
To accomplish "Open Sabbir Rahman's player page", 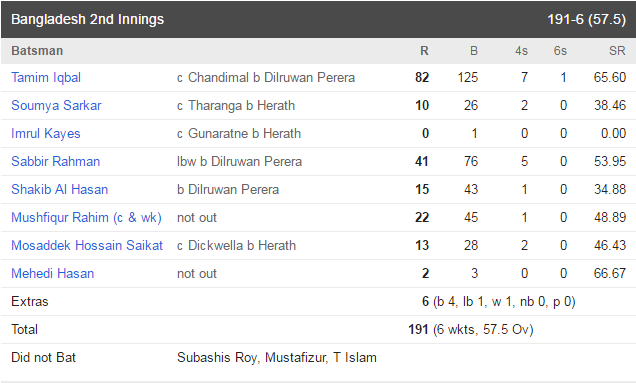I will point(56,161).
